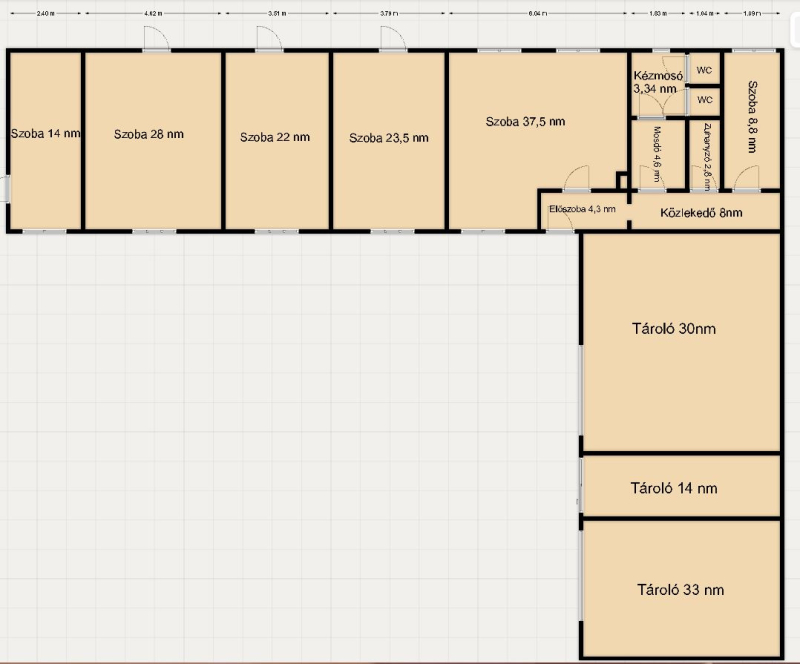Click the Szoba 23,5 nm label
800x664 pixels.
[389, 138]
